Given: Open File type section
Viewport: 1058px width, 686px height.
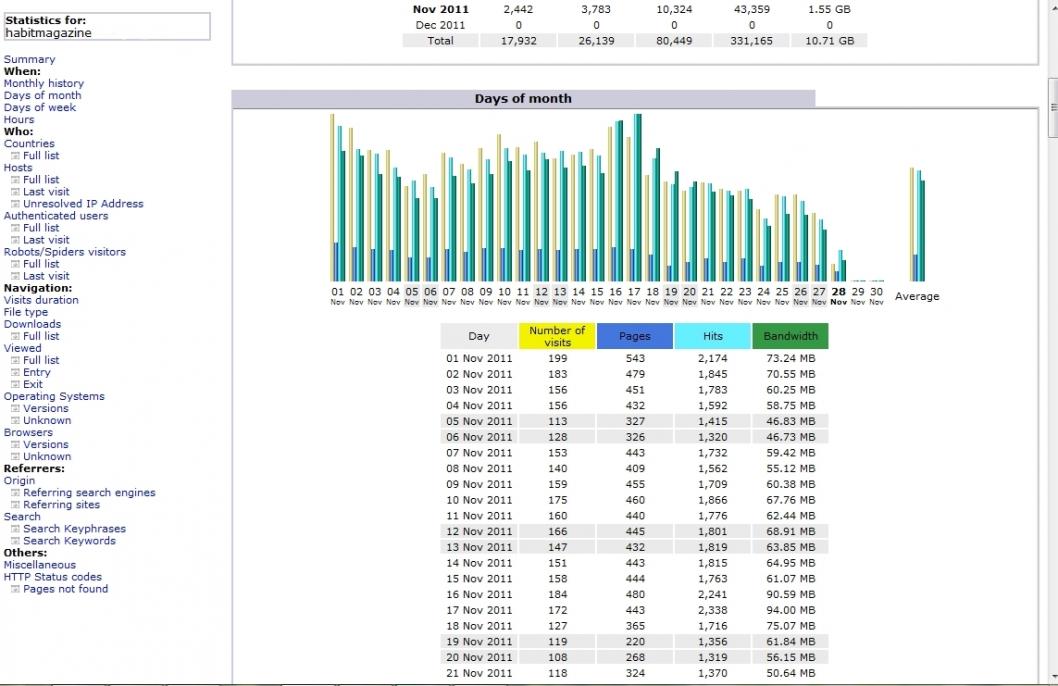Looking at the screenshot, I should (x=26, y=312).
